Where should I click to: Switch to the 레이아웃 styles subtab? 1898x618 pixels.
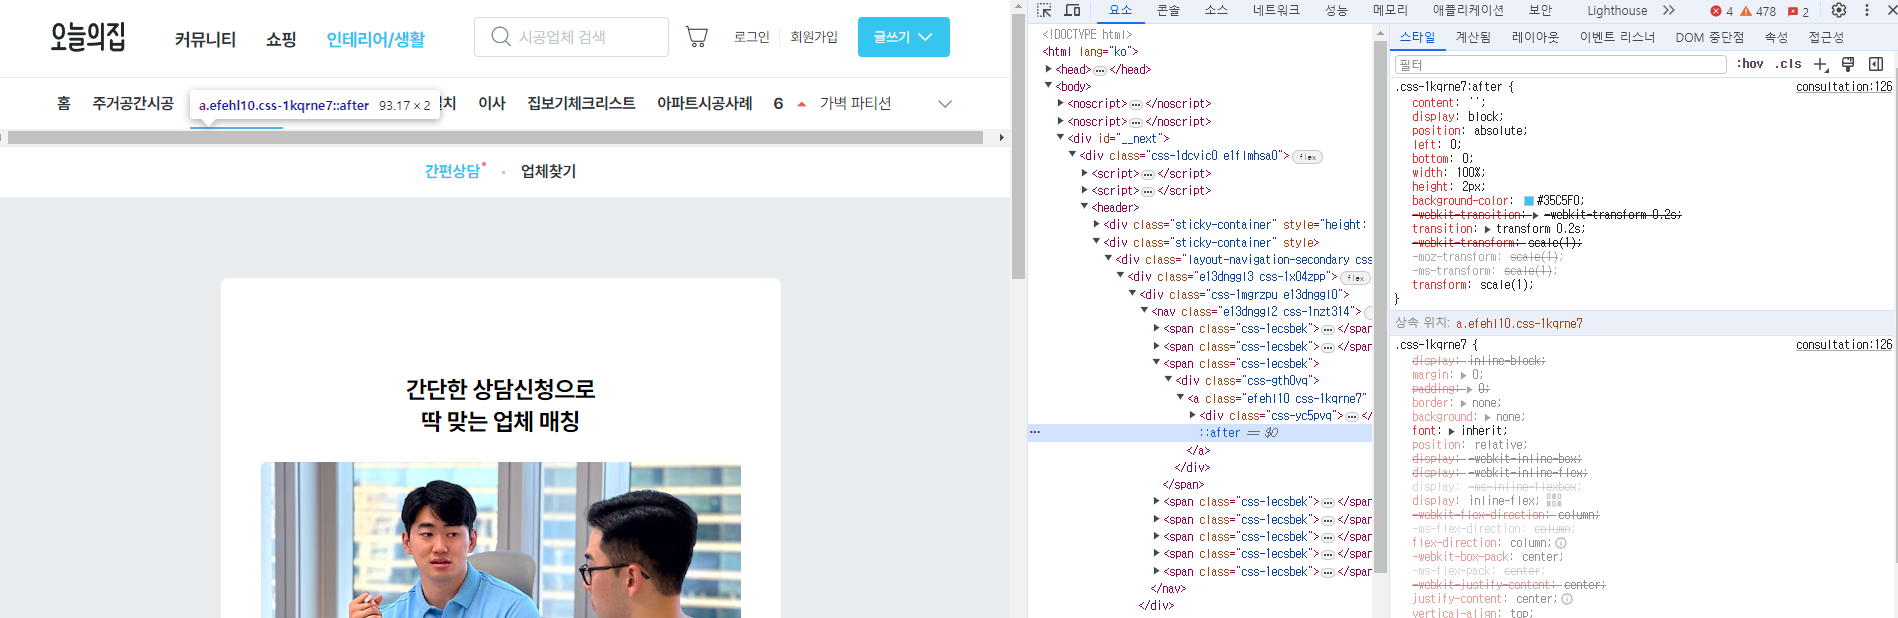pyautogui.click(x=1535, y=37)
